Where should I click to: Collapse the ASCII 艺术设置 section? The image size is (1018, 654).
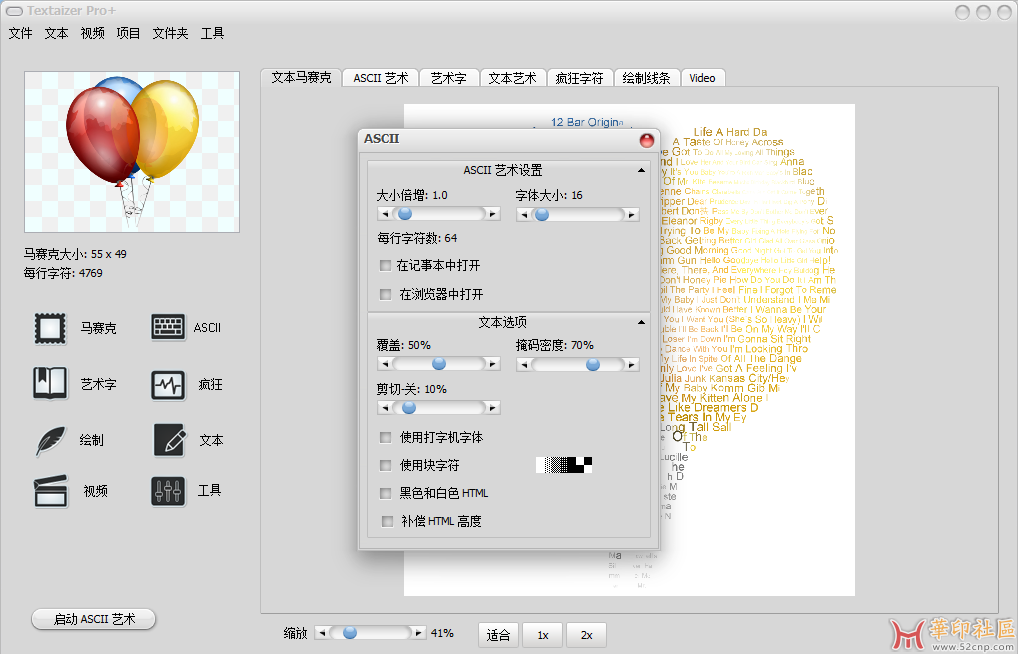[641, 171]
